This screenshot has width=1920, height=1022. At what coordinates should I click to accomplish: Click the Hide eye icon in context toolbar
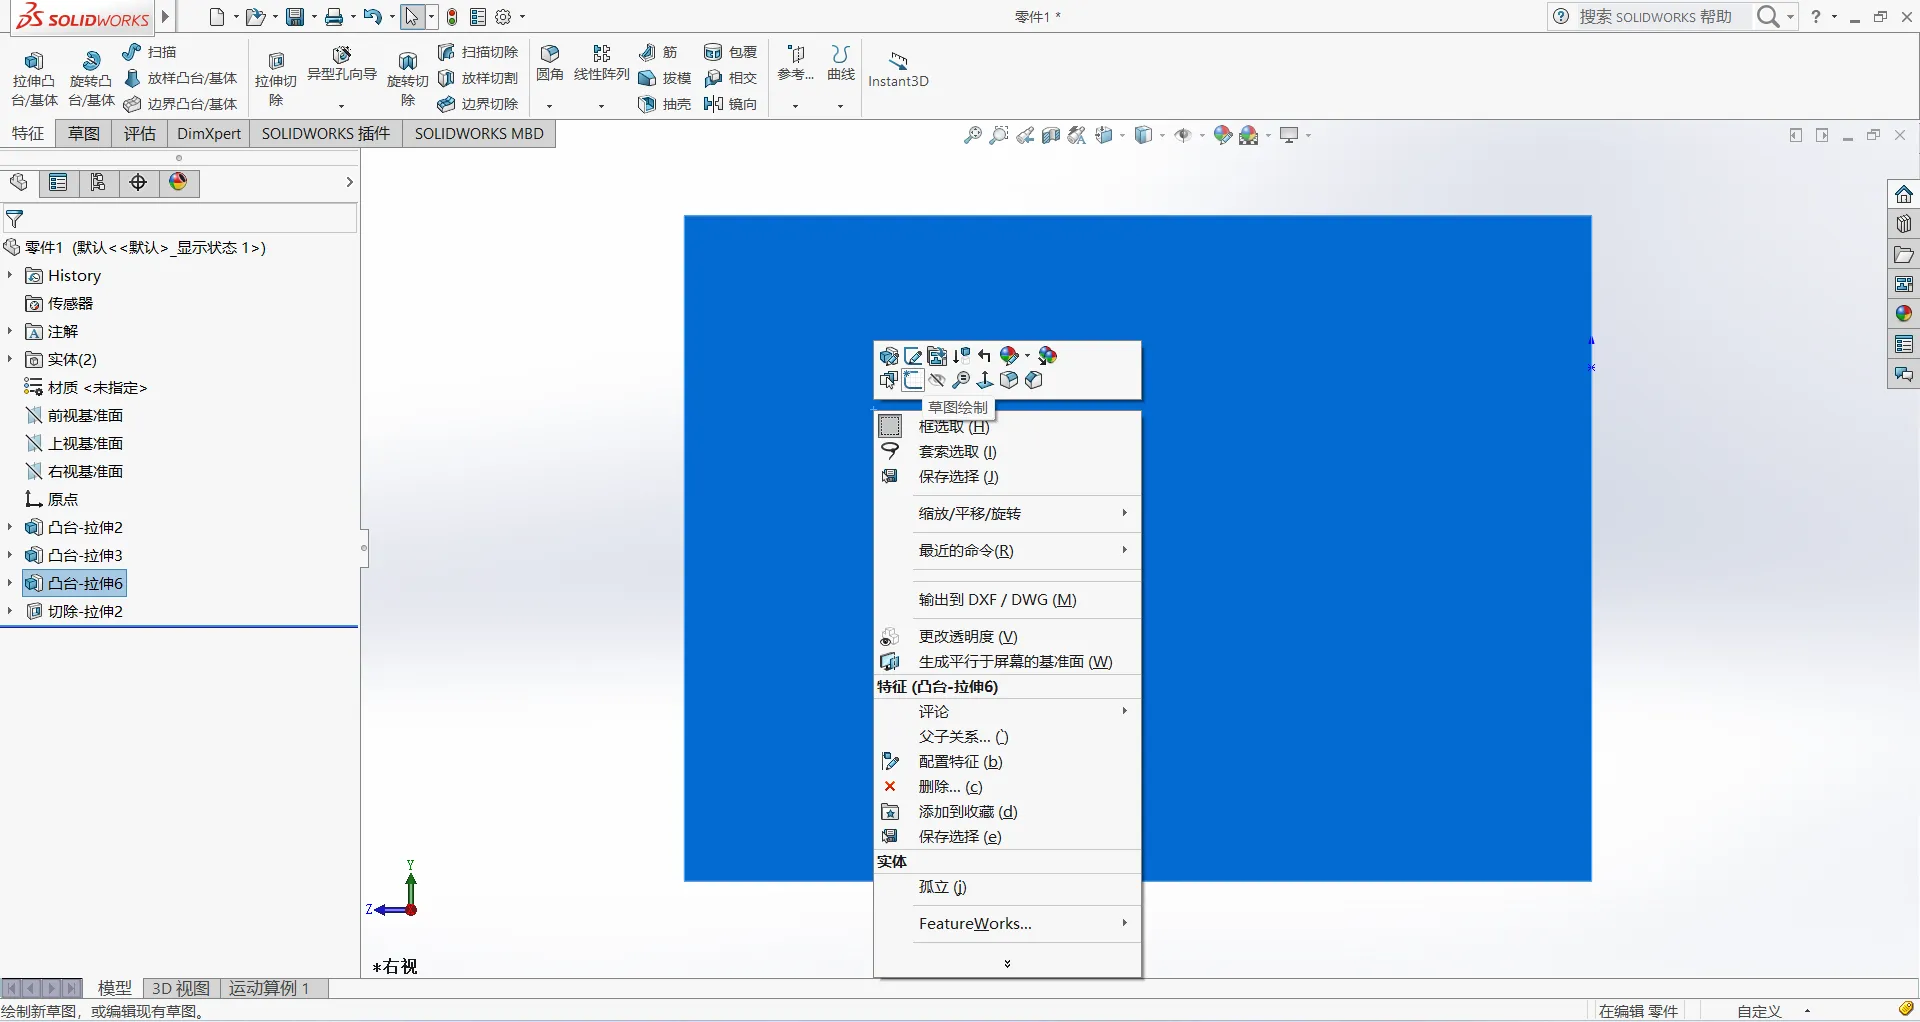[x=937, y=380]
